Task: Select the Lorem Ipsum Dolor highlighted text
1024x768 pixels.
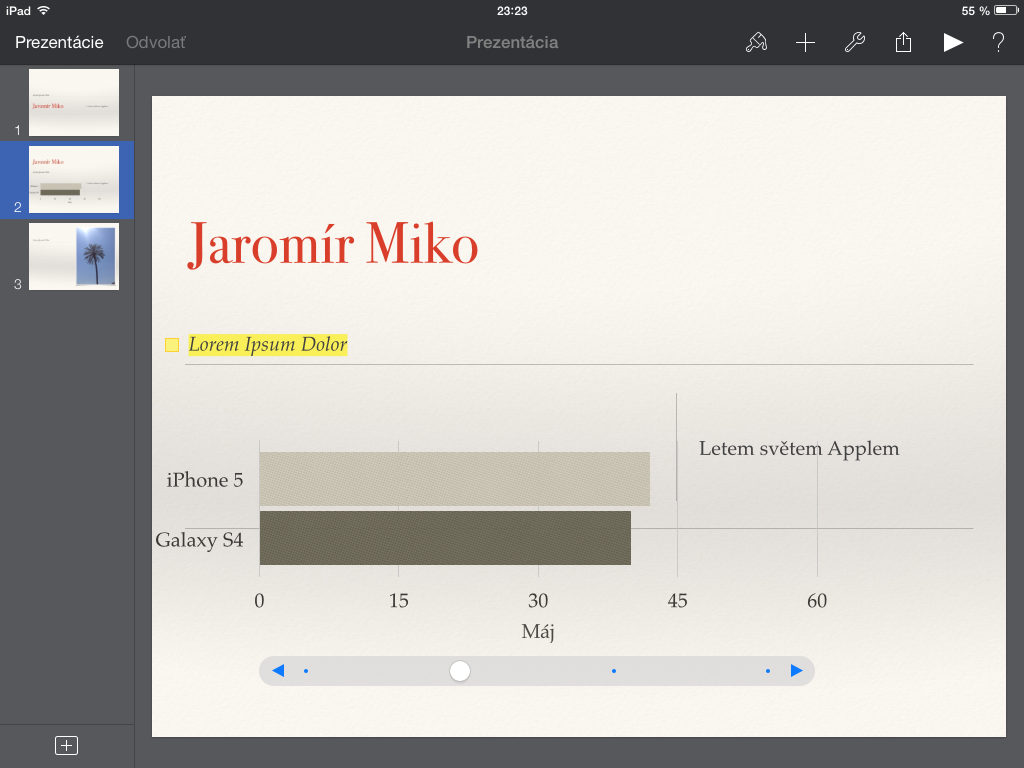Action: (268, 344)
